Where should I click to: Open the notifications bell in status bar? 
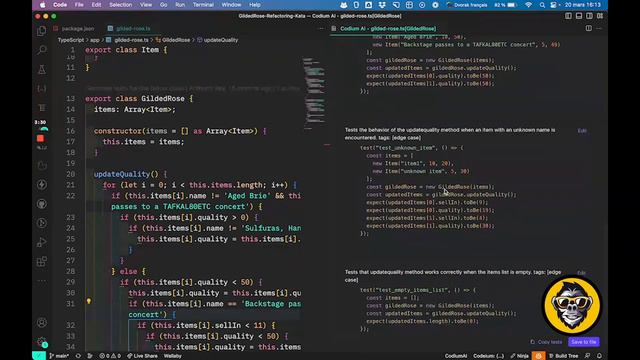(x=599, y=356)
